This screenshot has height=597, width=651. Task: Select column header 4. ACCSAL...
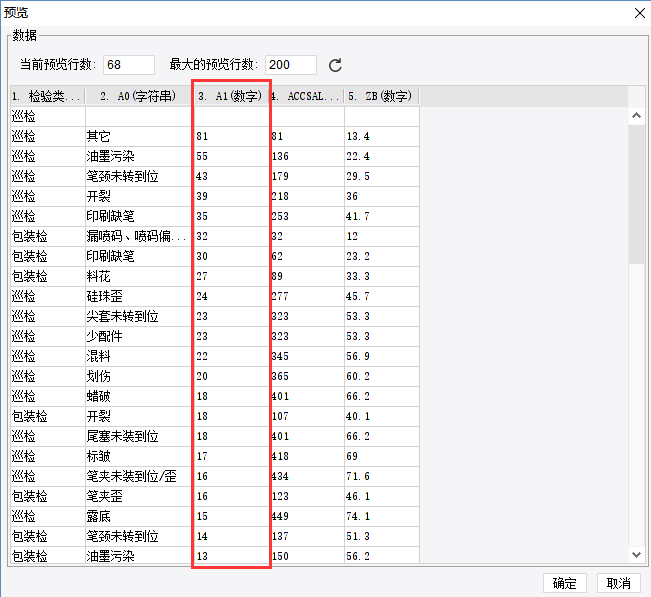(306, 96)
